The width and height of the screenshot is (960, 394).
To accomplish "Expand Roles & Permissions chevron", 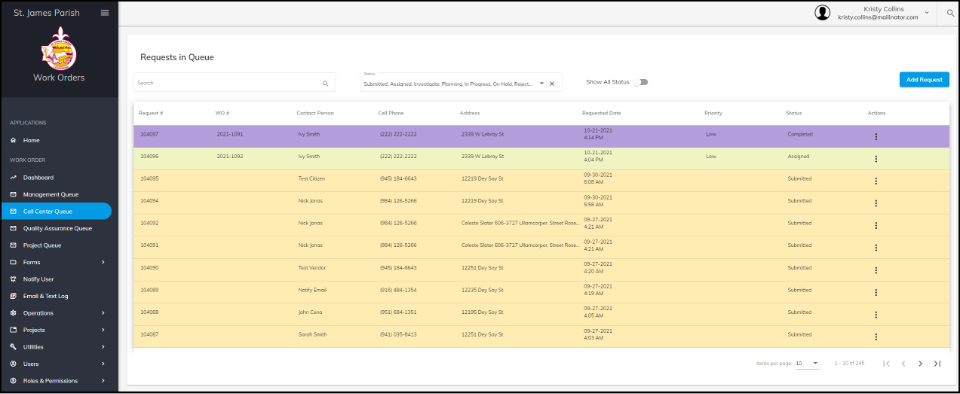I will [103, 381].
